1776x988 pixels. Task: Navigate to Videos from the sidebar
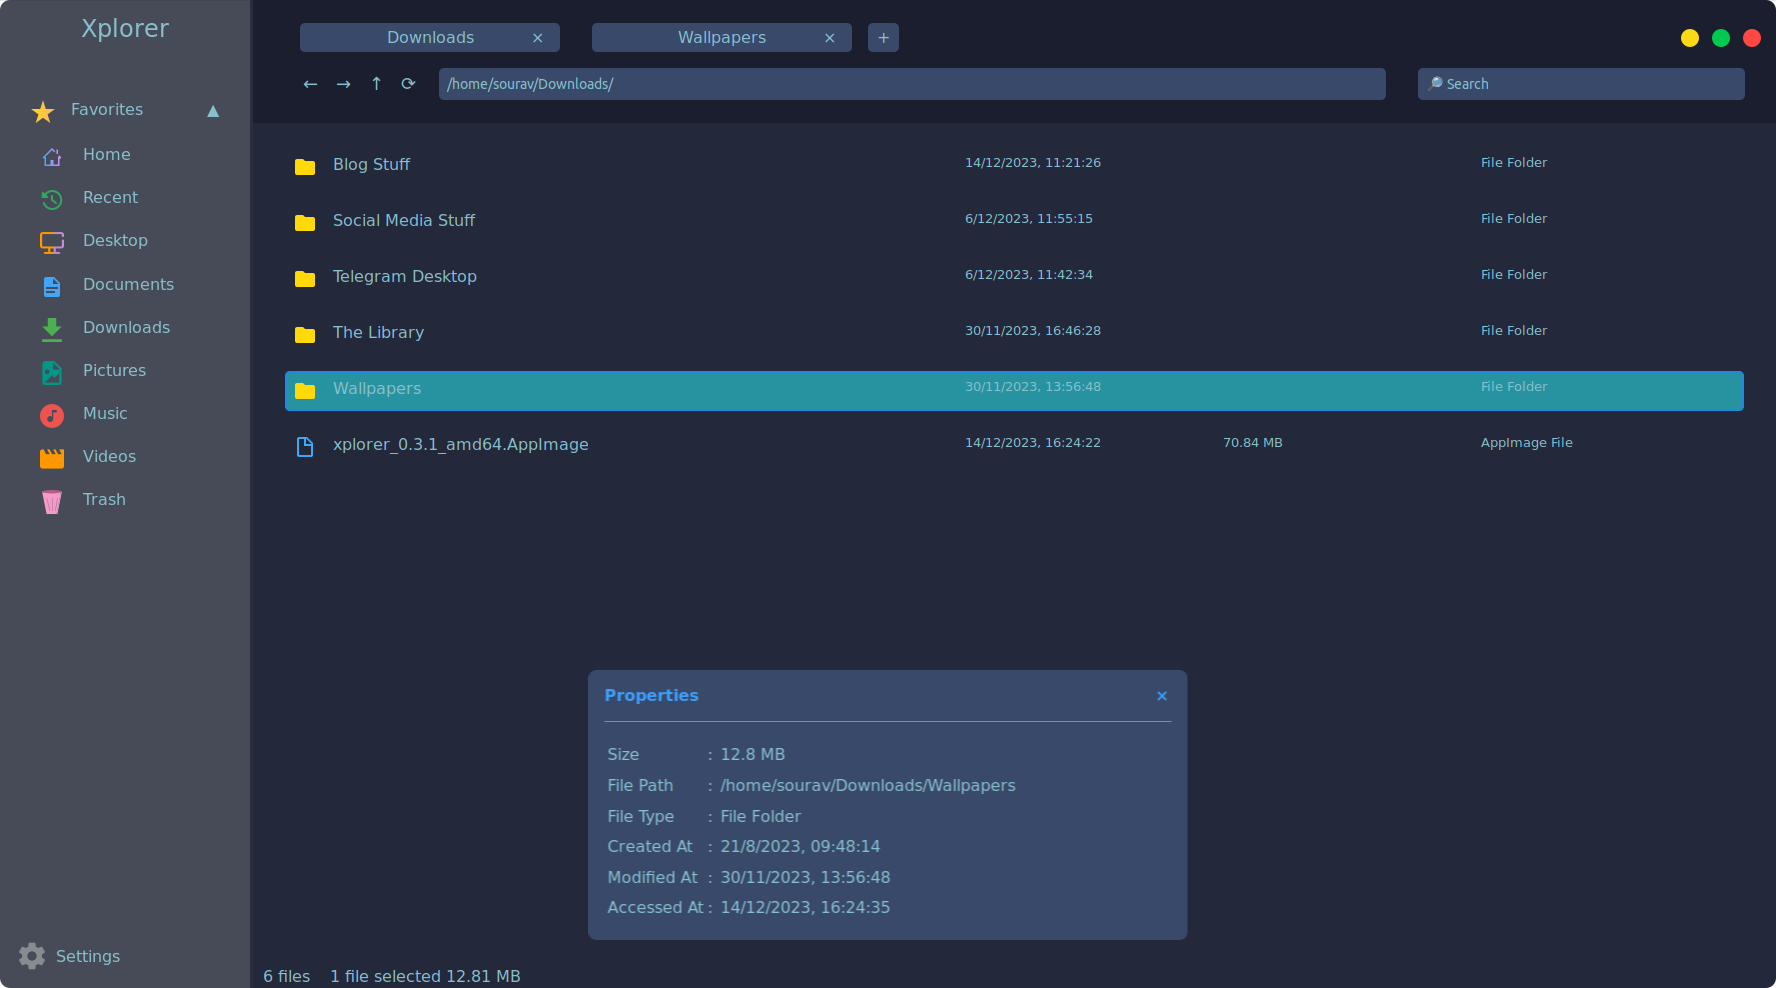pos(108,456)
